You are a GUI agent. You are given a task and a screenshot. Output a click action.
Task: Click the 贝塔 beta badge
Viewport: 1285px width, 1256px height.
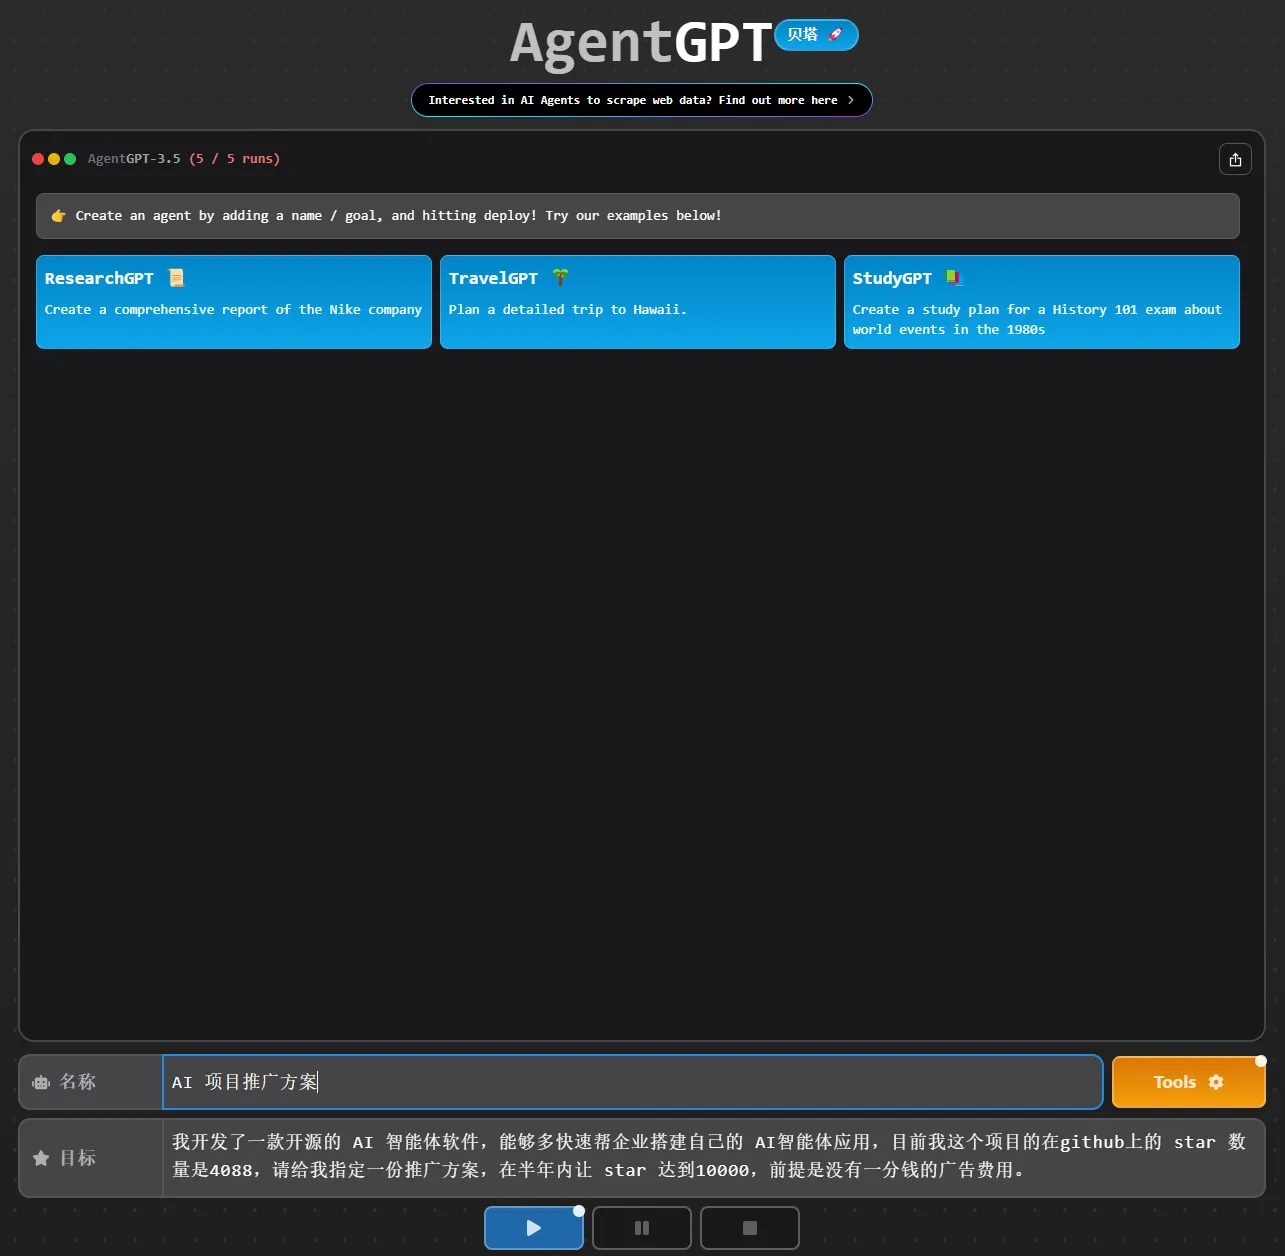816,35
